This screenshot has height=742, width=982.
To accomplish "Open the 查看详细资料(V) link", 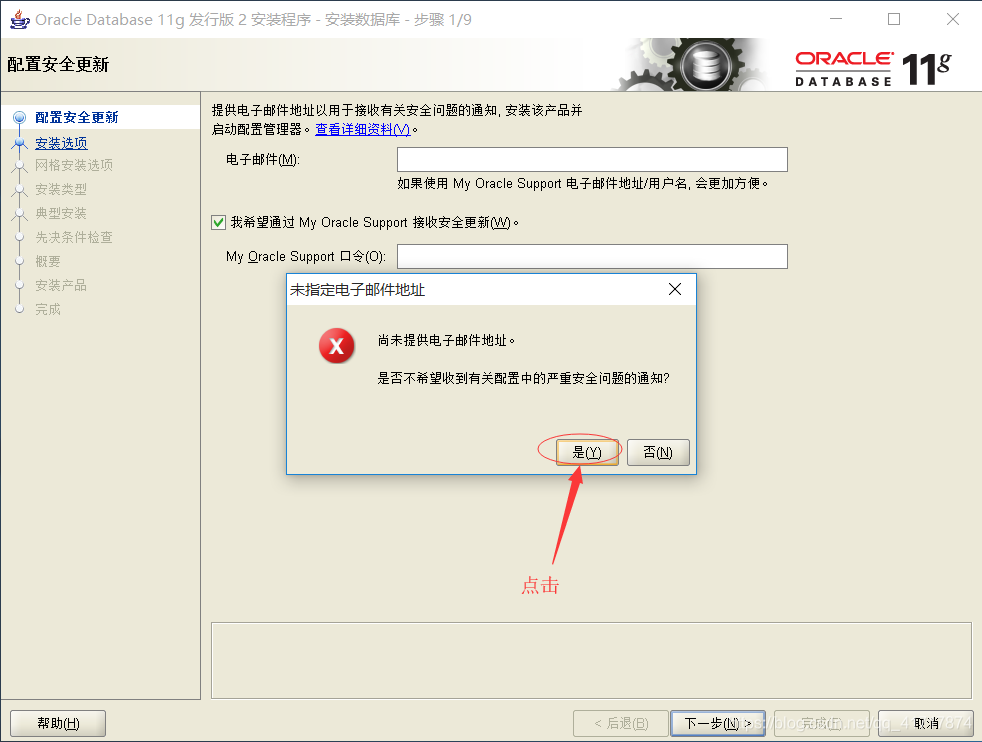I will (x=363, y=130).
